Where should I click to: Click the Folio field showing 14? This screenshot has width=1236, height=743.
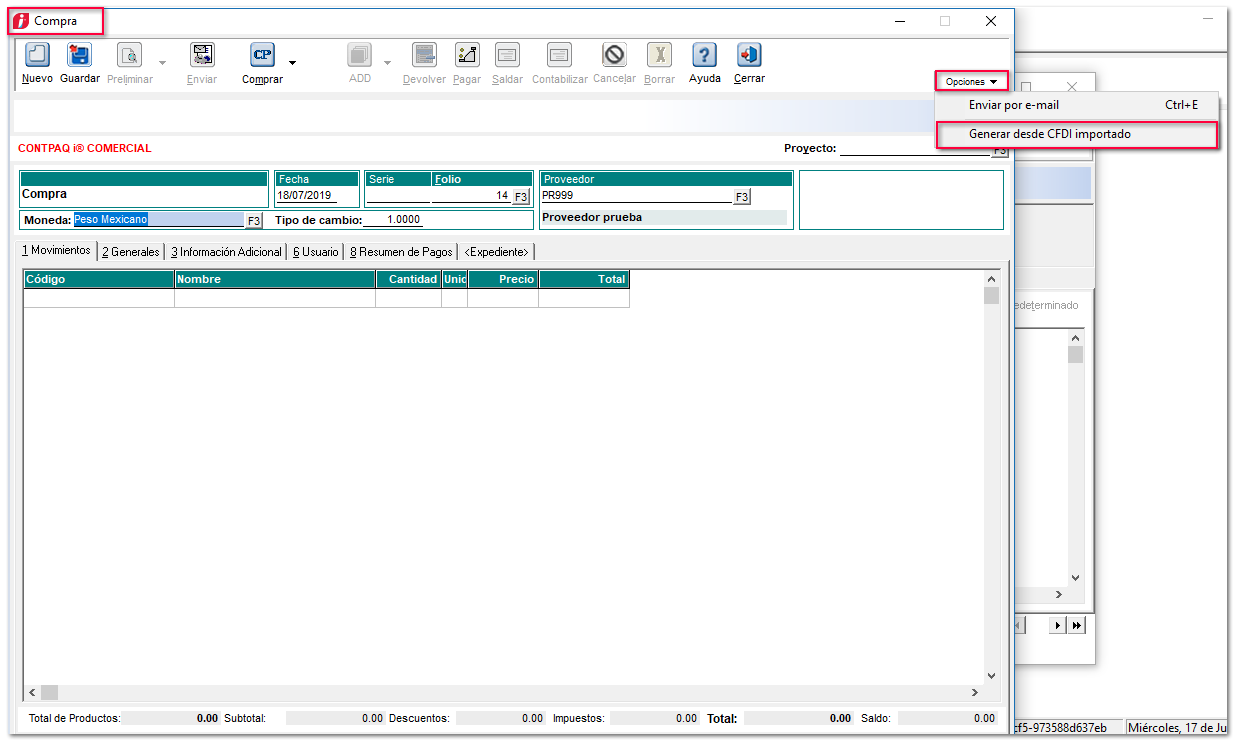point(471,196)
